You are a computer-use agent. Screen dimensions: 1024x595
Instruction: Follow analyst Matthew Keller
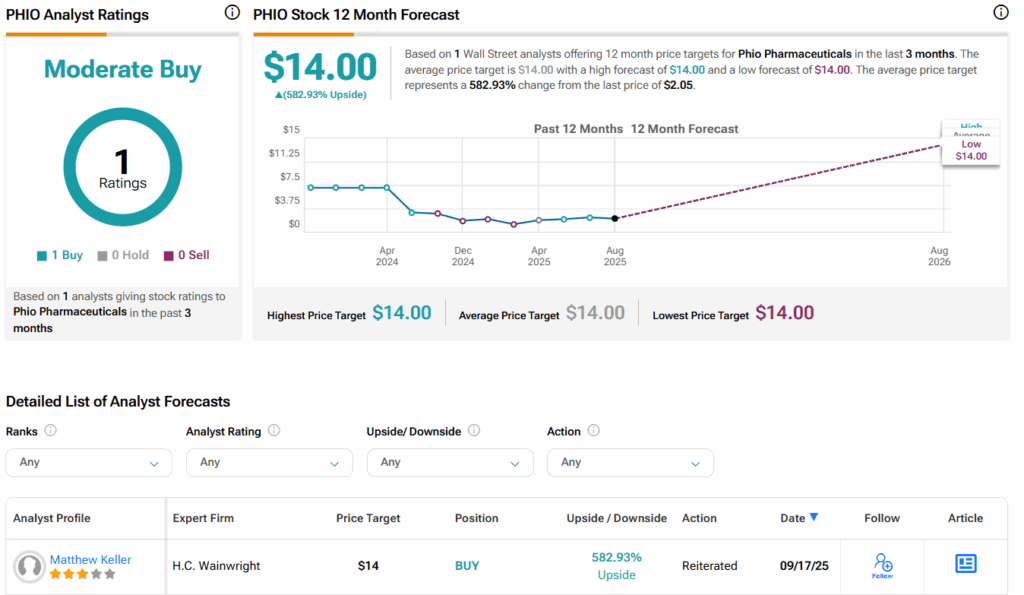[882, 565]
